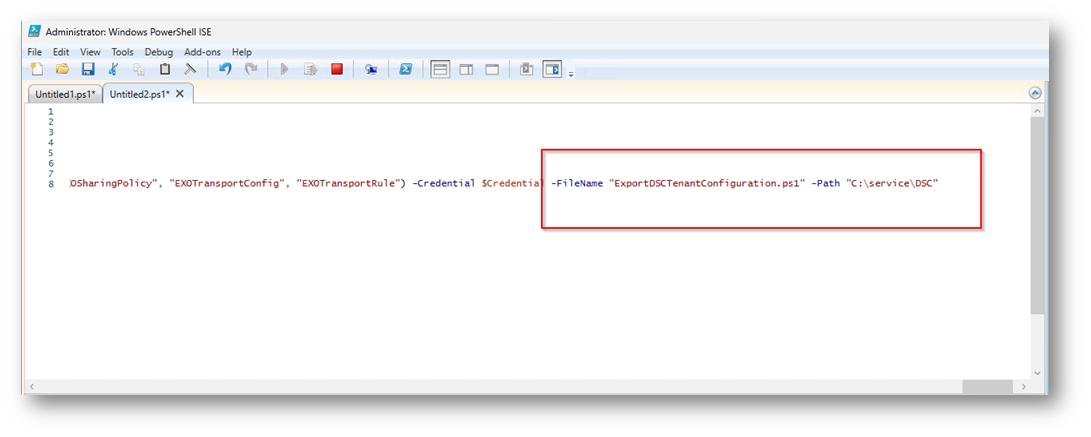
Task: Toggle Show Script Pane Right layout
Action: point(466,69)
